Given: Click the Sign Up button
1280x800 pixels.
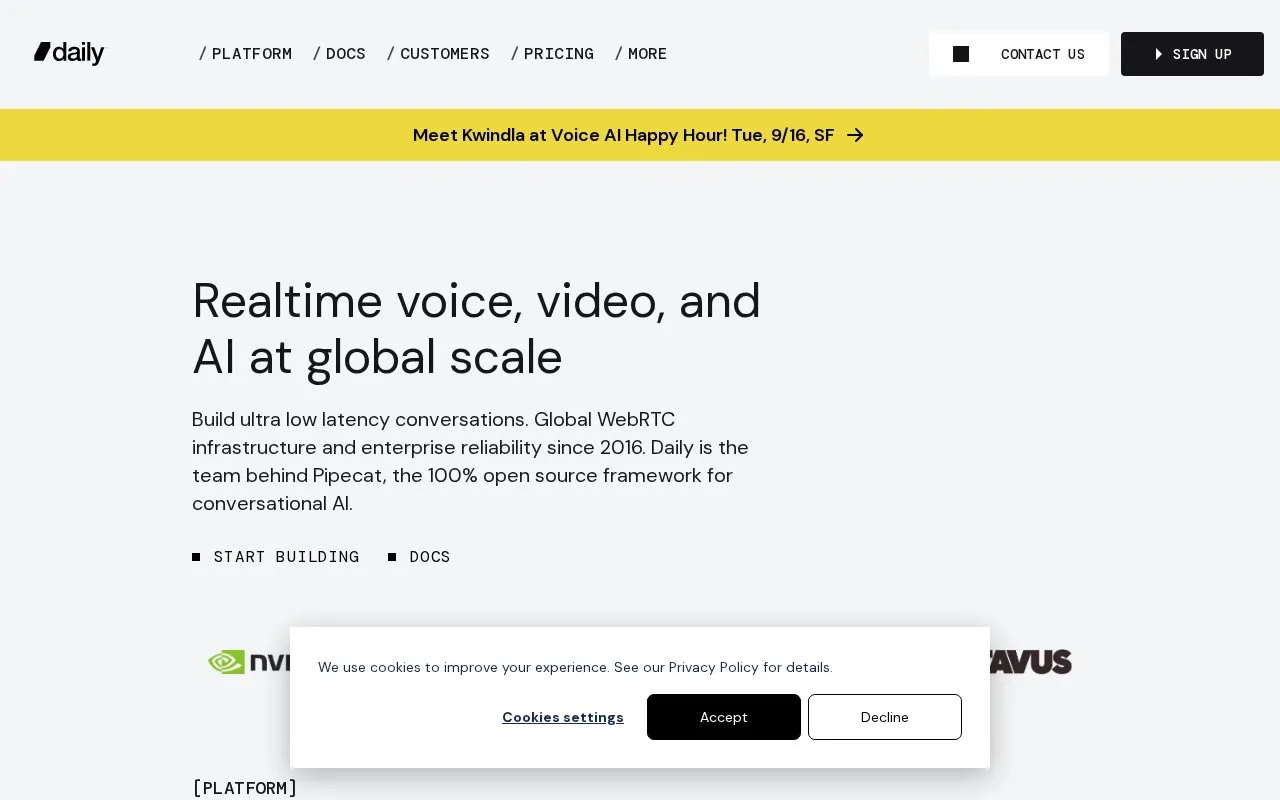Looking at the screenshot, I should (1192, 54).
